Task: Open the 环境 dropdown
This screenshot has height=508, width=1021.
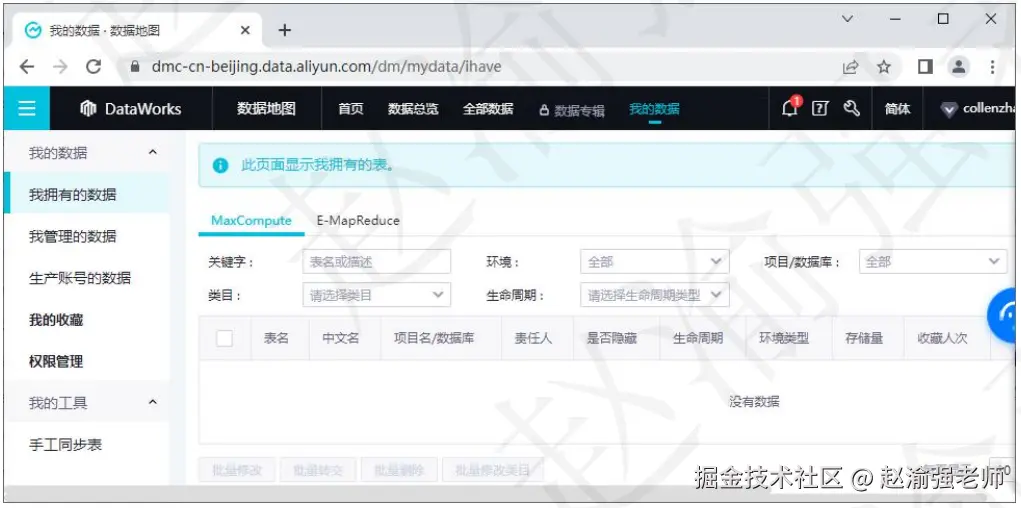Action: [x=654, y=262]
